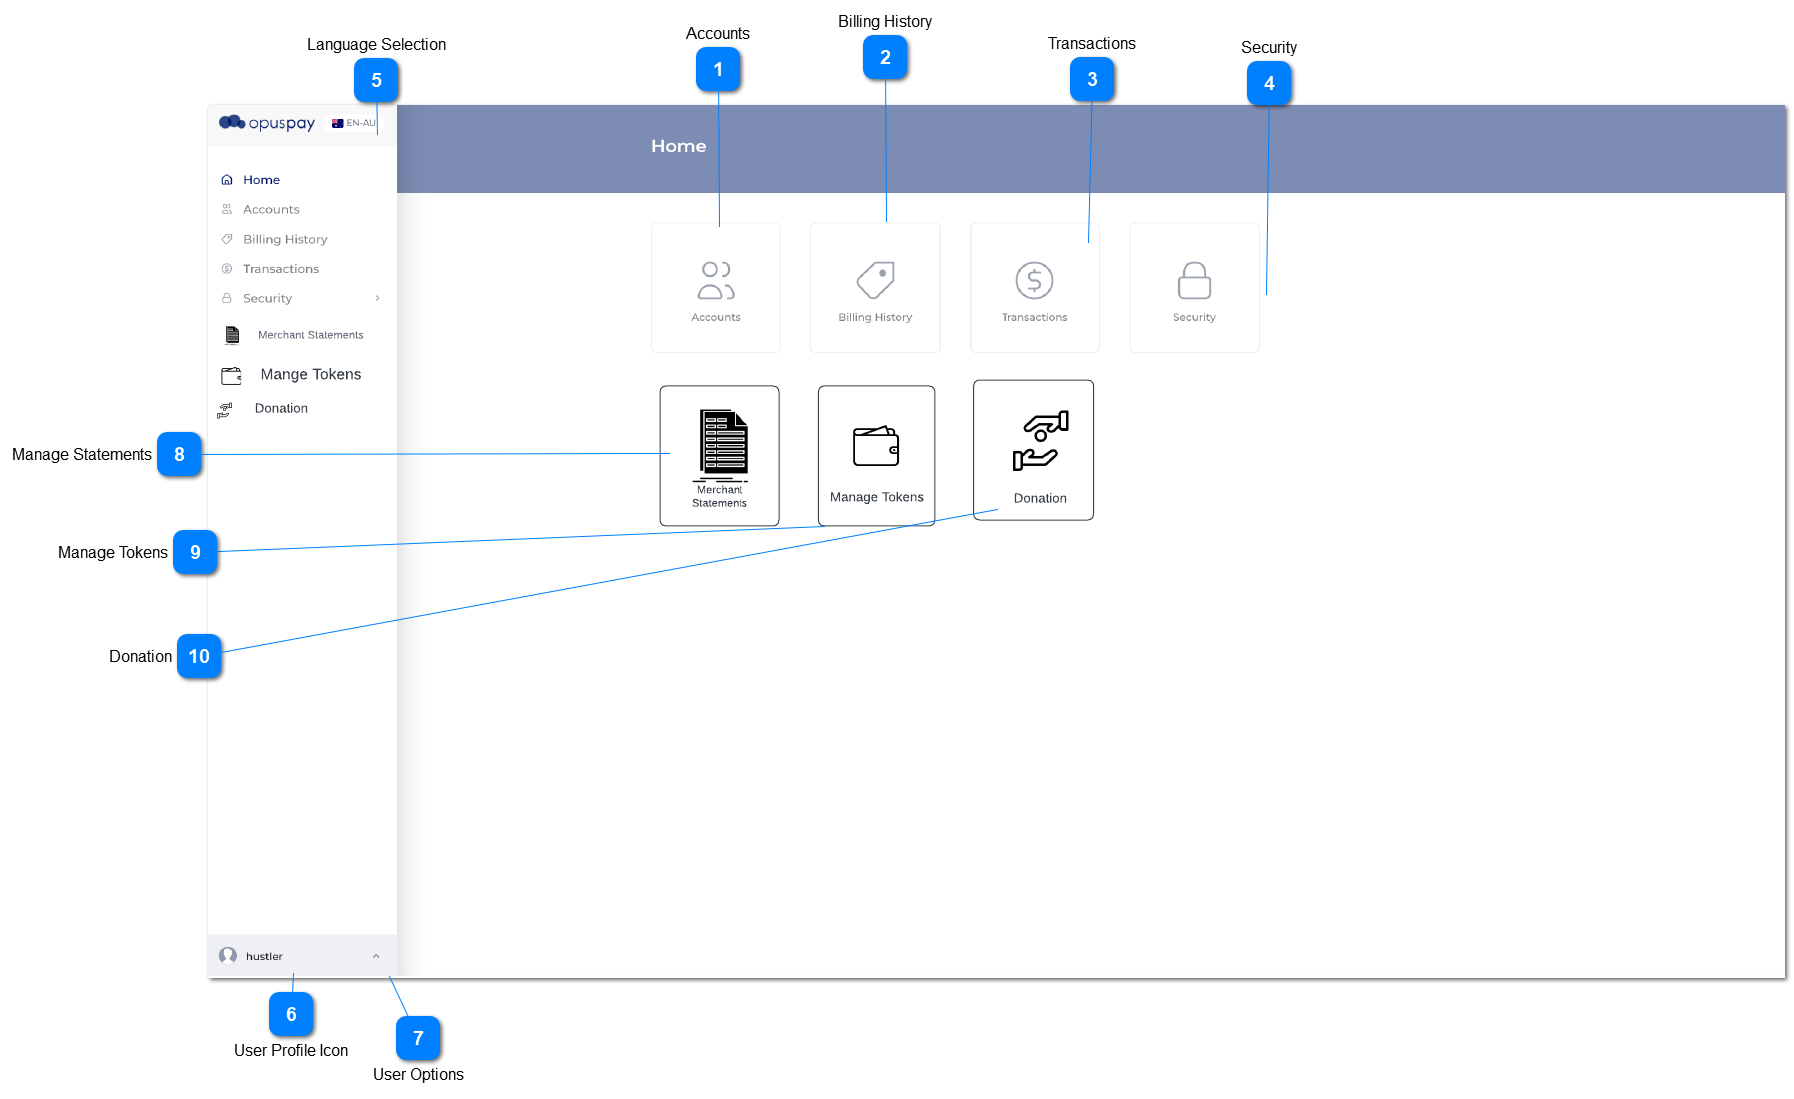
Task: Open the Transactions dollar-sign tile
Action: coord(1034,288)
